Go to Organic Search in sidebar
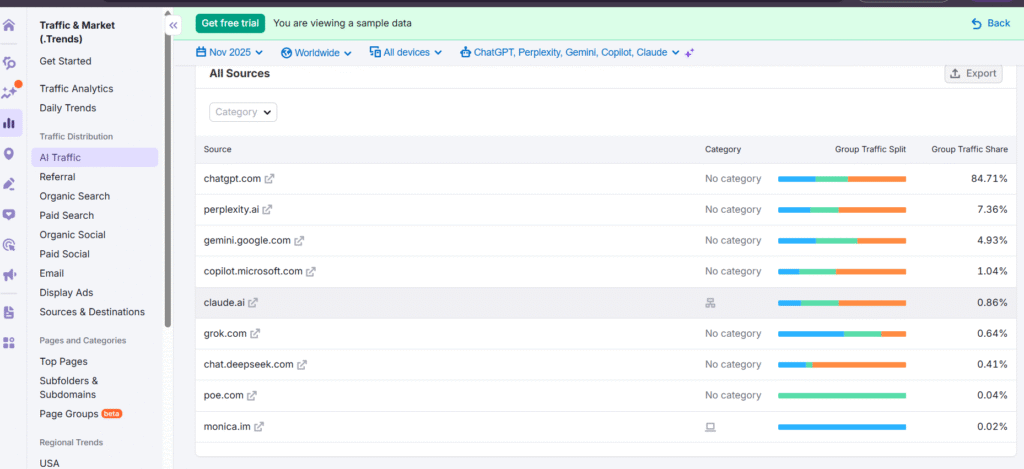1024x469 pixels. click(x=74, y=196)
